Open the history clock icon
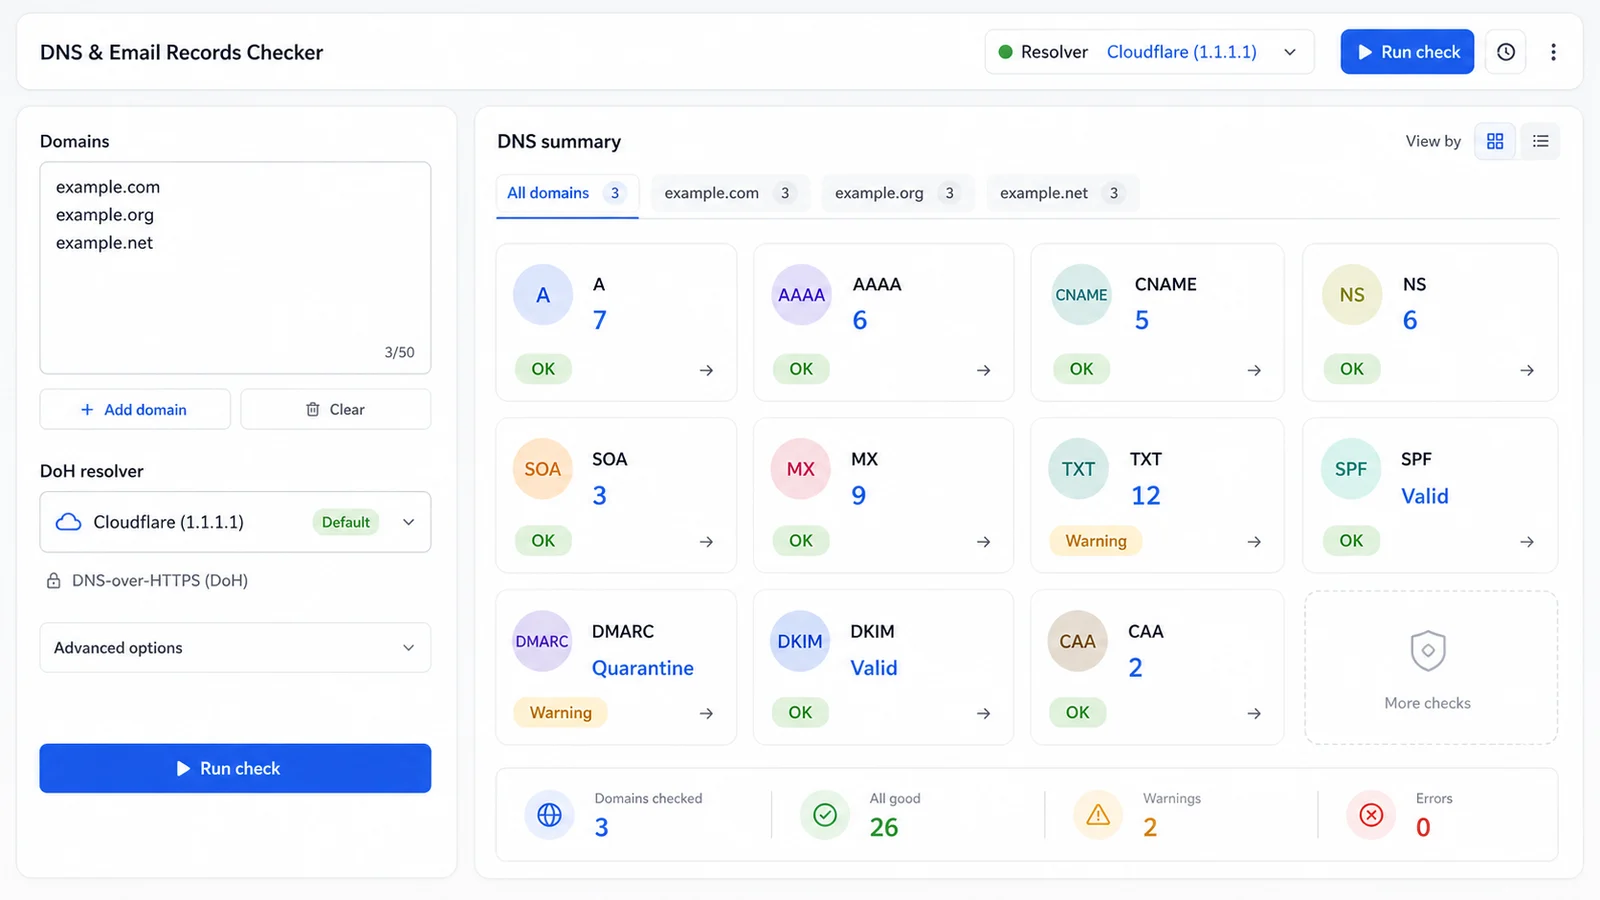 (x=1506, y=52)
